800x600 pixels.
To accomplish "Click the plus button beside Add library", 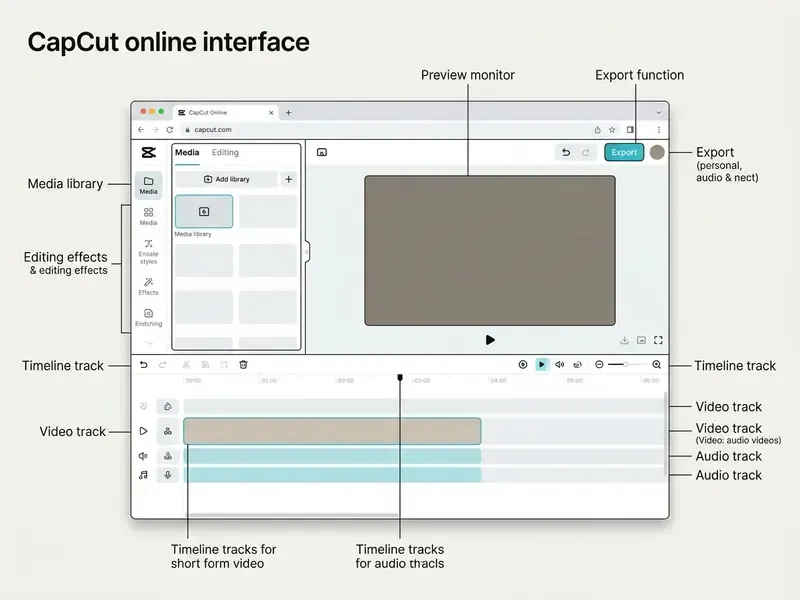I will 289,179.
